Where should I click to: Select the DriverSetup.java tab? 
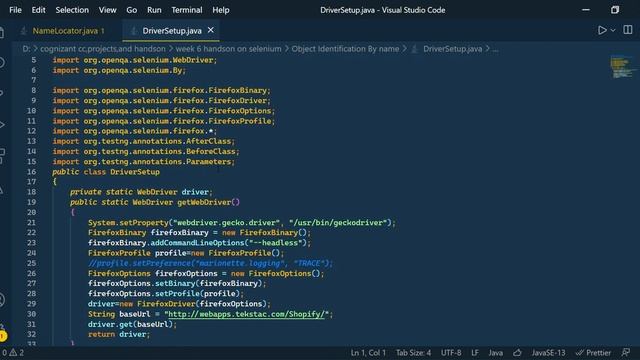pyautogui.click(x=172, y=31)
